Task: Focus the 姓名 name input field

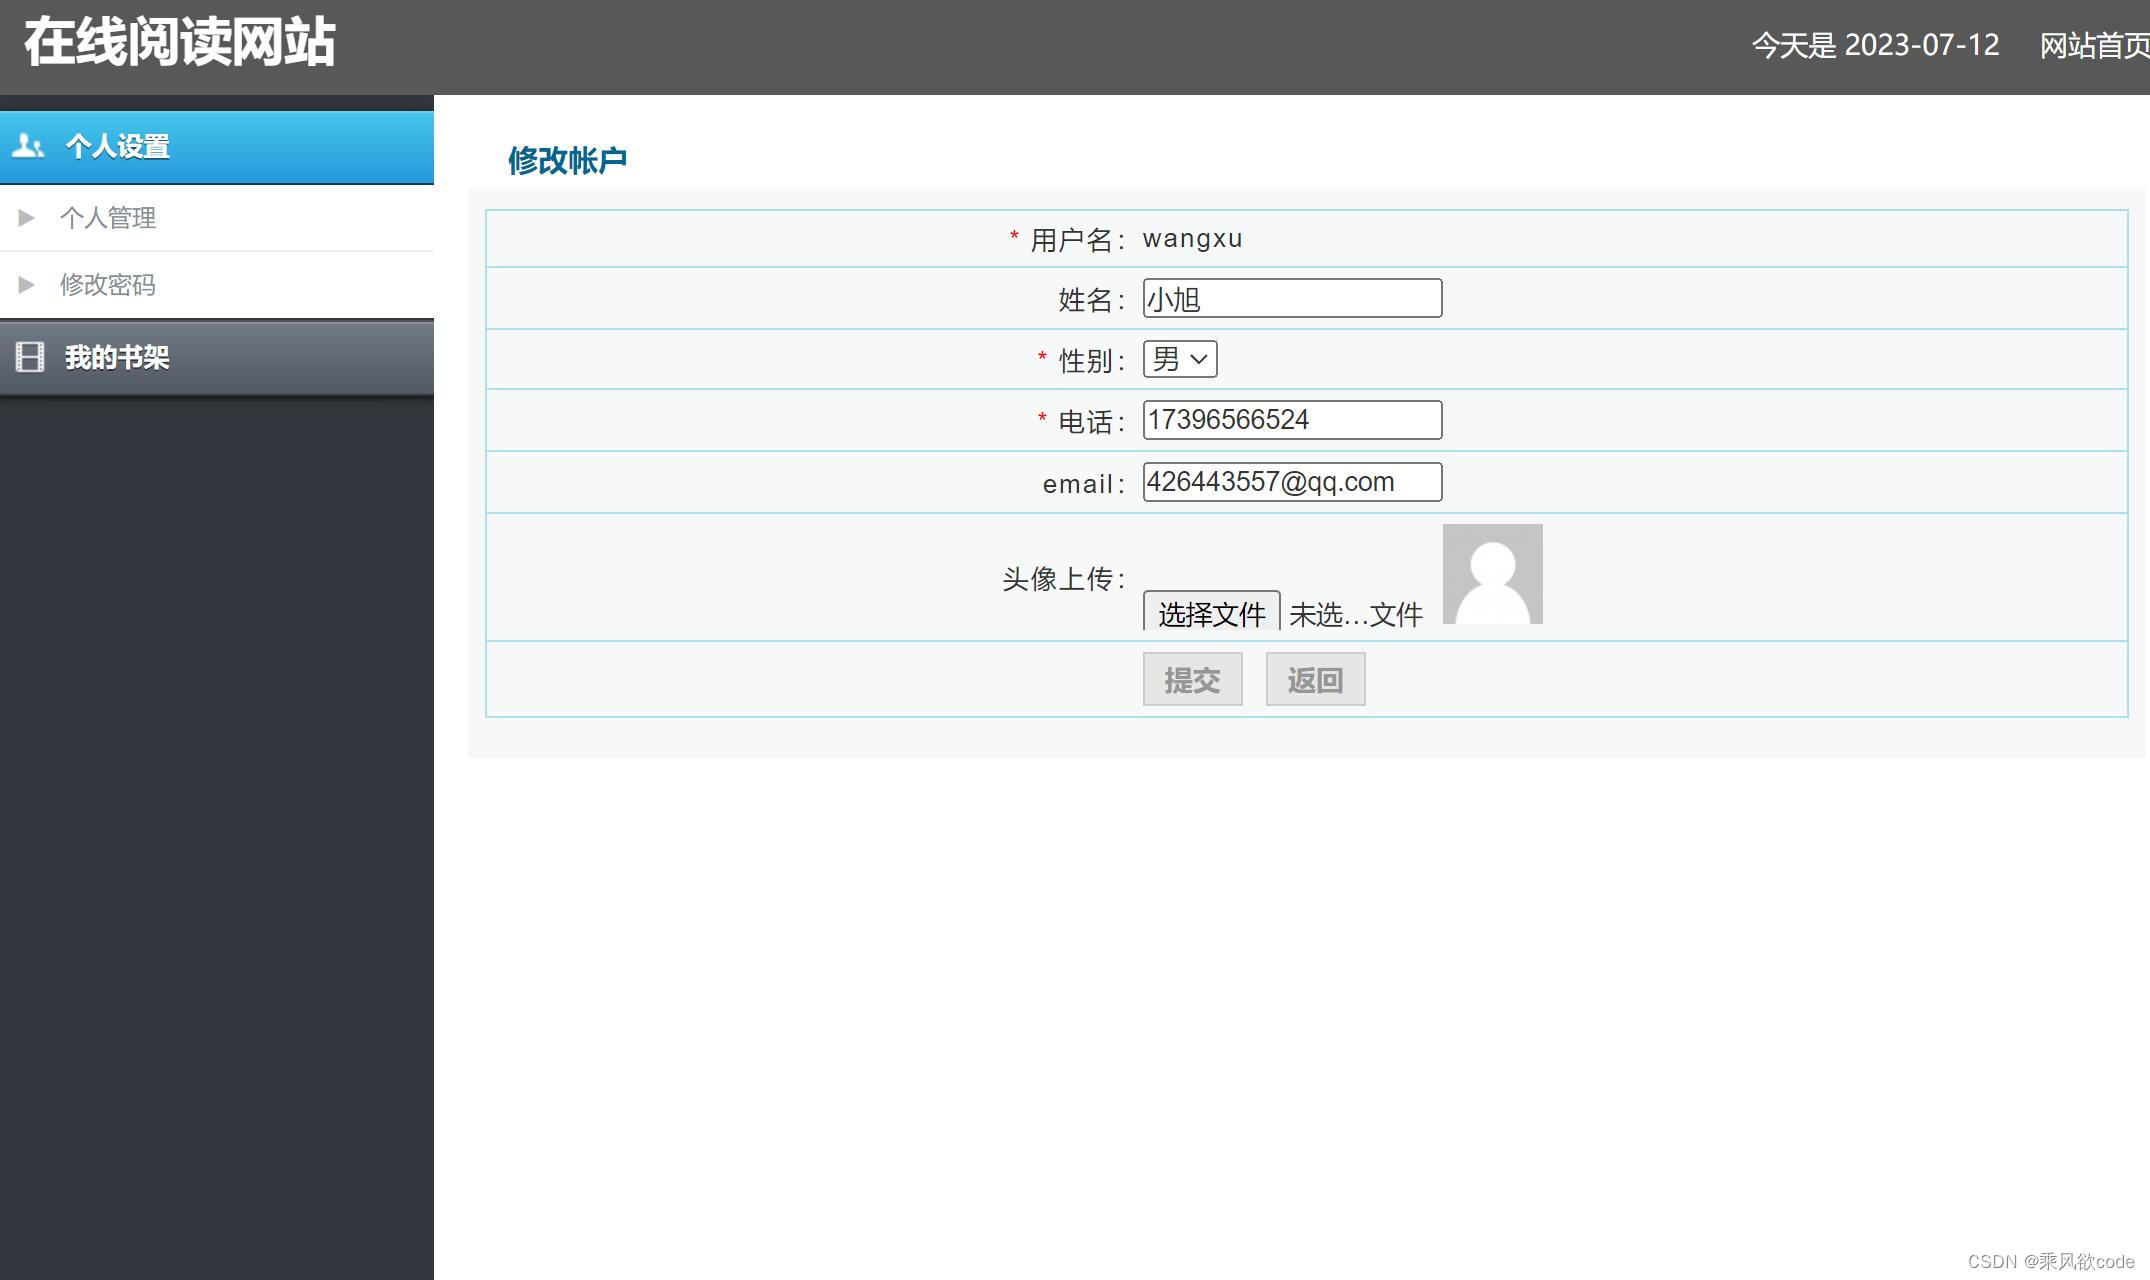Action: click(1292, 299)
